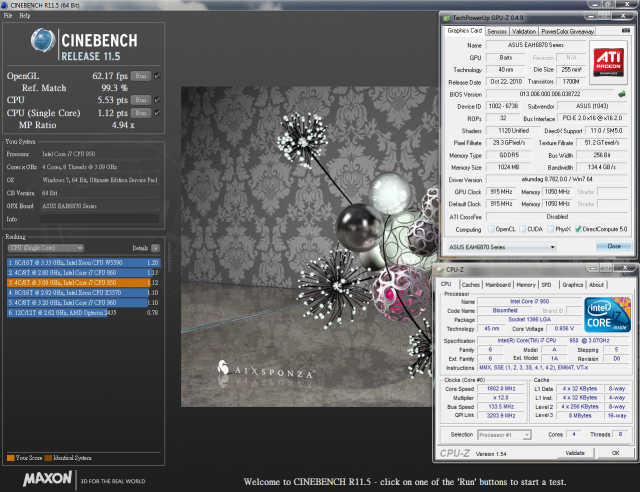Toggle the OpenGL test checkbox
The height and width of the screenshot is (492, 640).
pyautogui.click(x=157, y=76)
